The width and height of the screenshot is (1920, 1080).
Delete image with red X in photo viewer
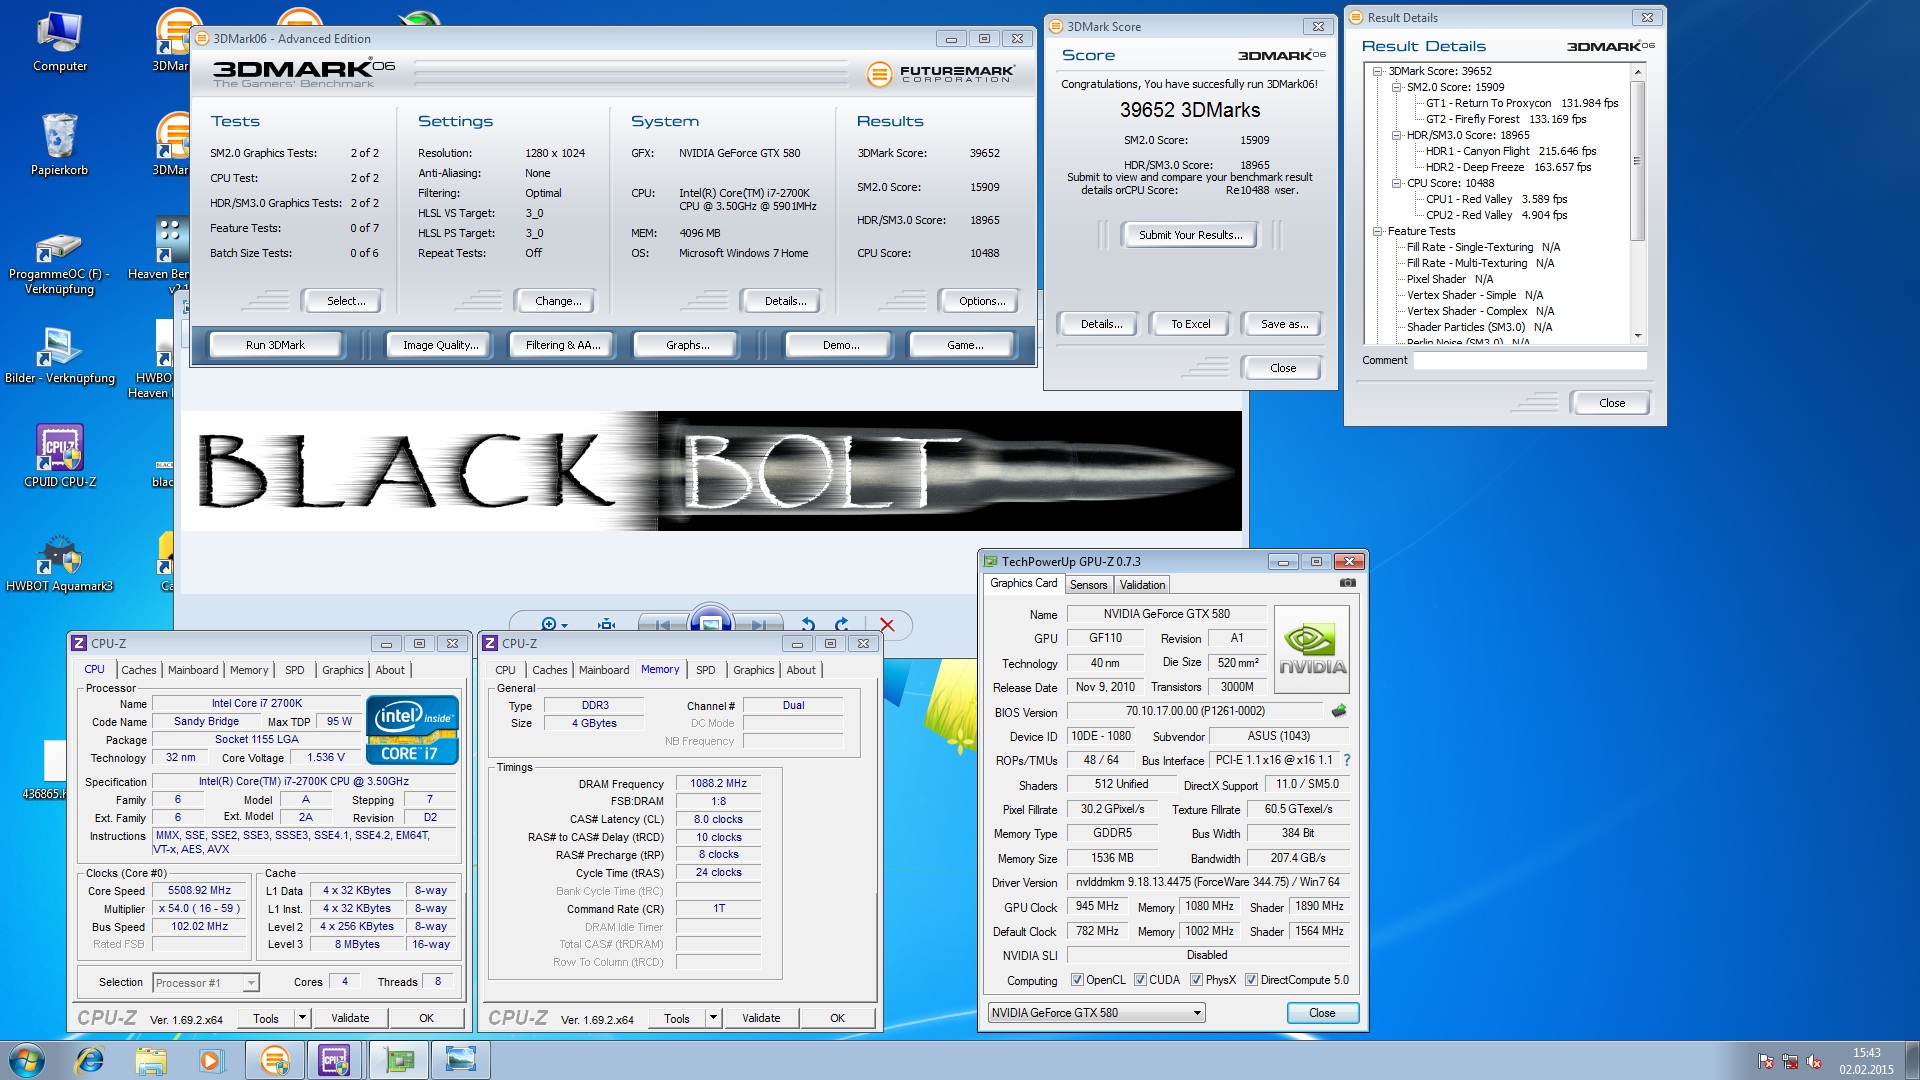[x=886, y=625]
